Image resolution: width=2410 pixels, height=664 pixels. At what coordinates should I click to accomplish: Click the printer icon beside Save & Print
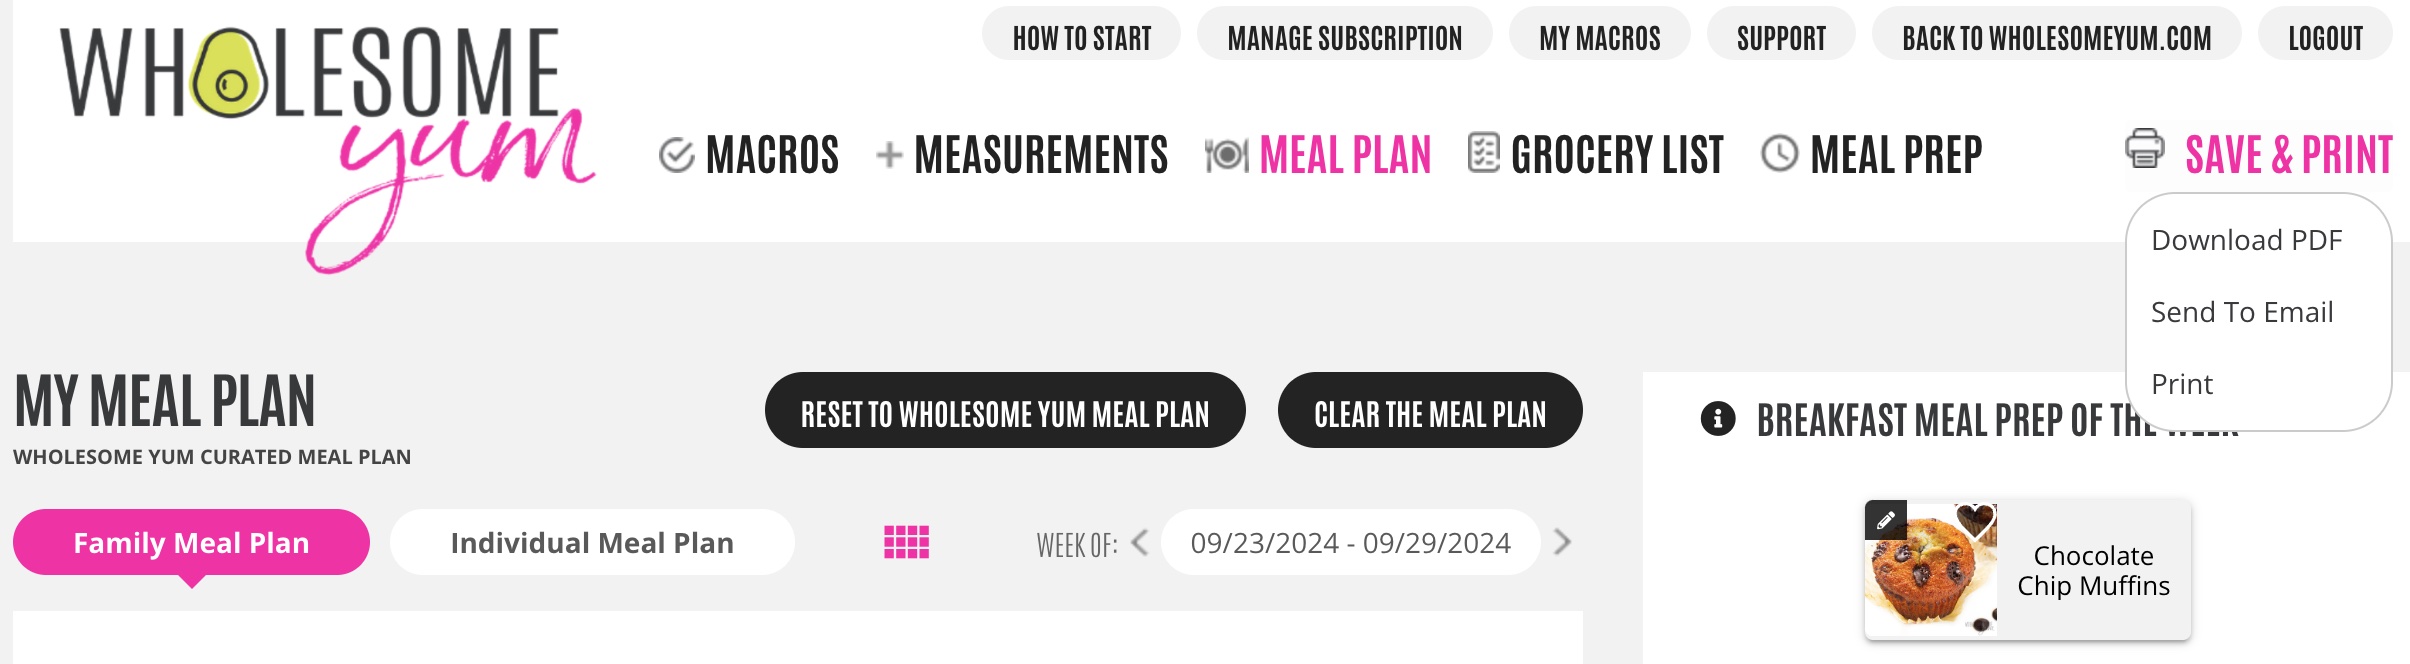(x=2145, y=149)
